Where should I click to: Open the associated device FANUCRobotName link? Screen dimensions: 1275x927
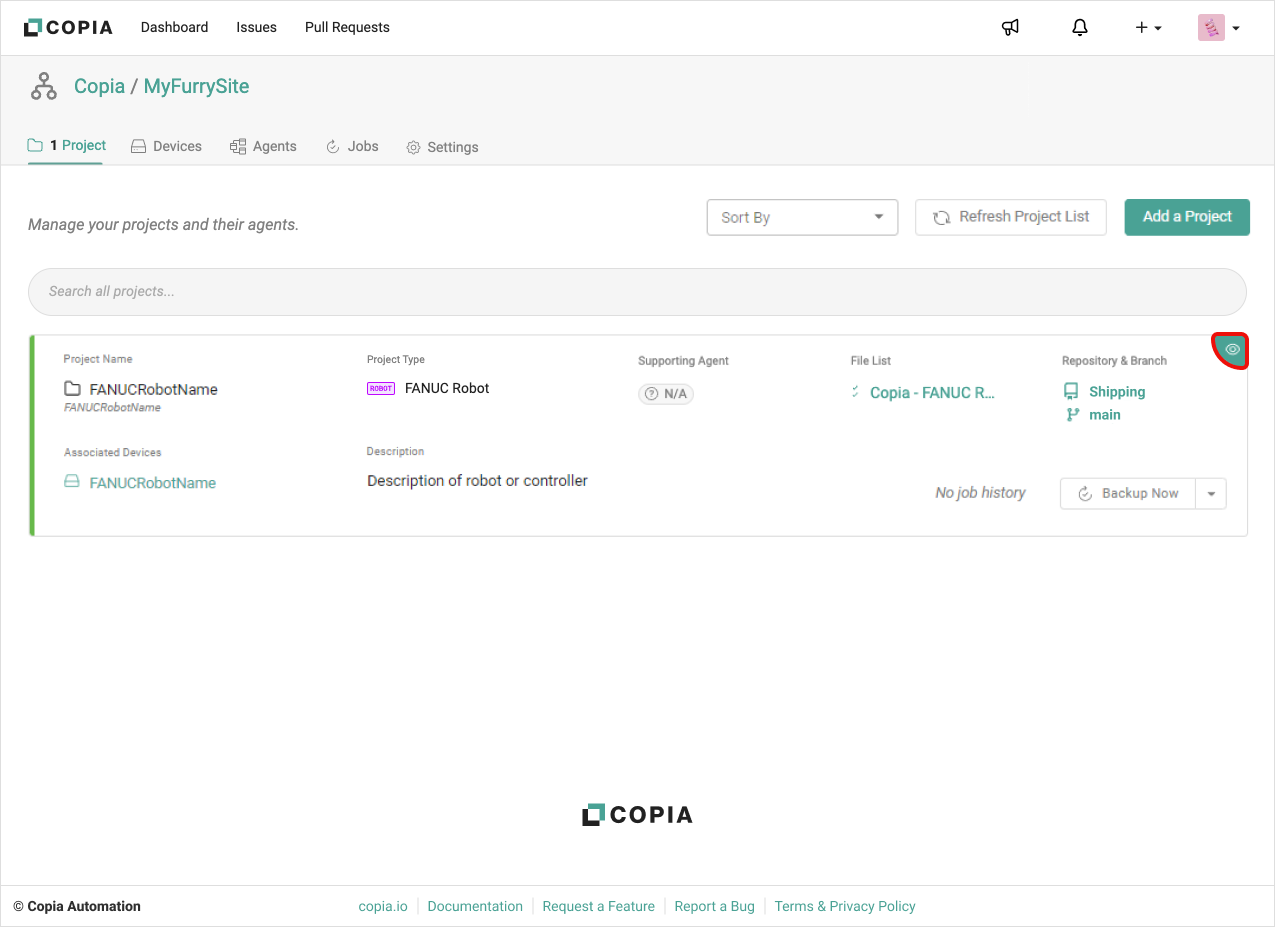click(x=152, y=483)
